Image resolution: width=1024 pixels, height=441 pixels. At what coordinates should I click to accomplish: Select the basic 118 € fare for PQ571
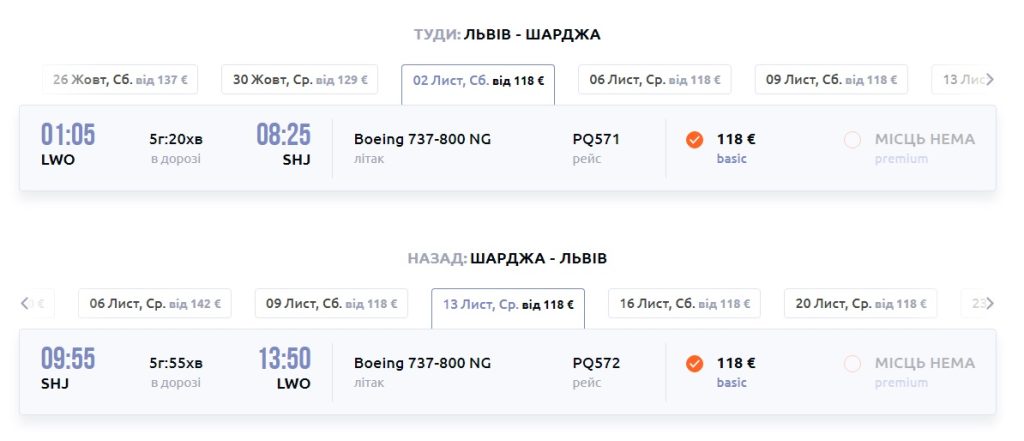click(695, 140)
